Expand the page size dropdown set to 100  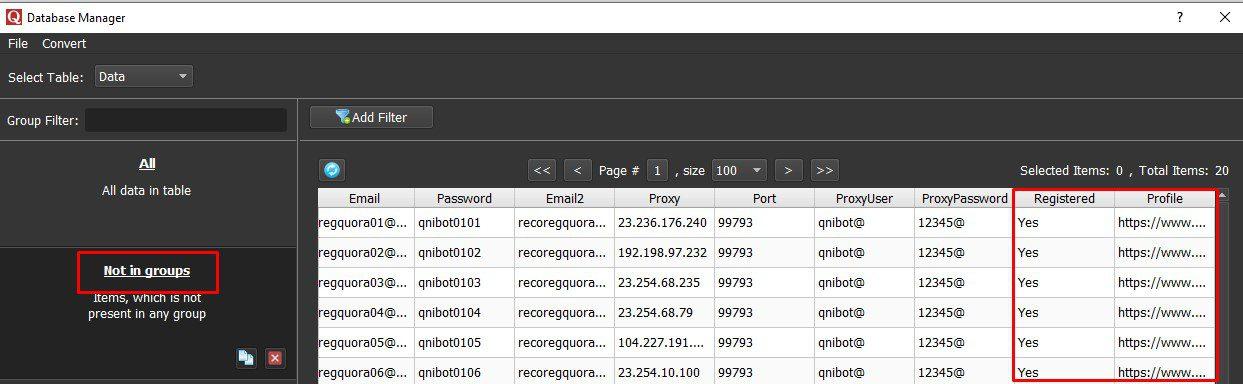[x=739, y=170]
